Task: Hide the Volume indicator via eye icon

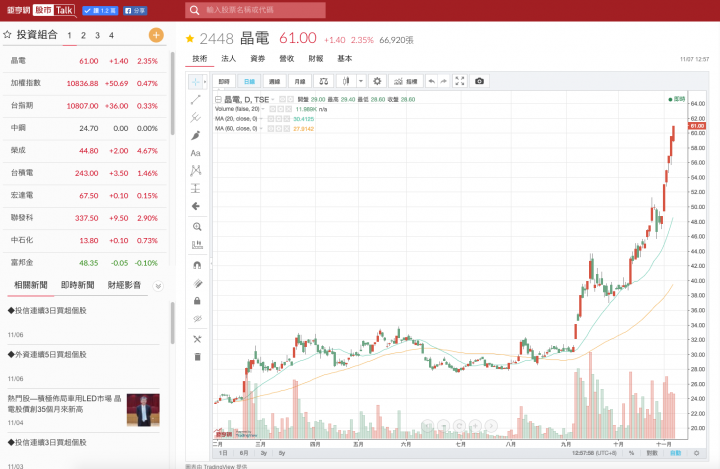Action: (272, 109)
